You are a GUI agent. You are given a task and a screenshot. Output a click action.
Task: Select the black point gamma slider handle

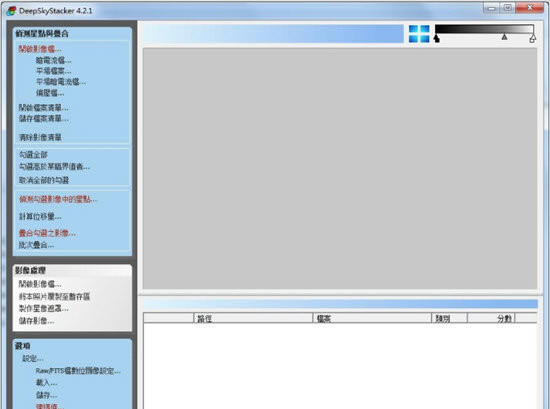436,38
